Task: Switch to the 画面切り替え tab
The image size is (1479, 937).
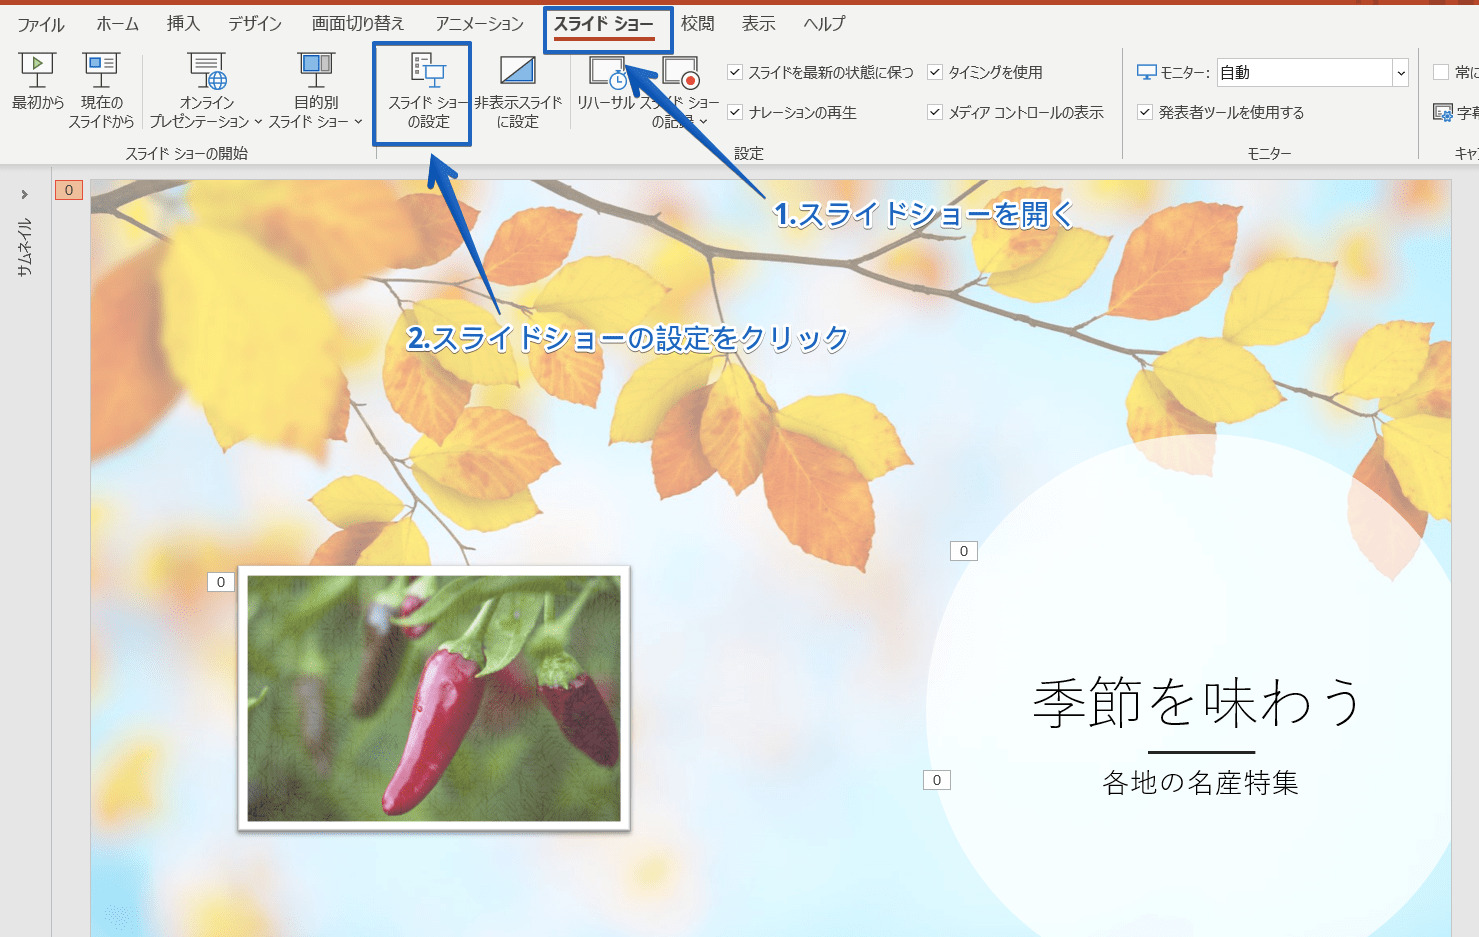Action: (x=358, y=23)
